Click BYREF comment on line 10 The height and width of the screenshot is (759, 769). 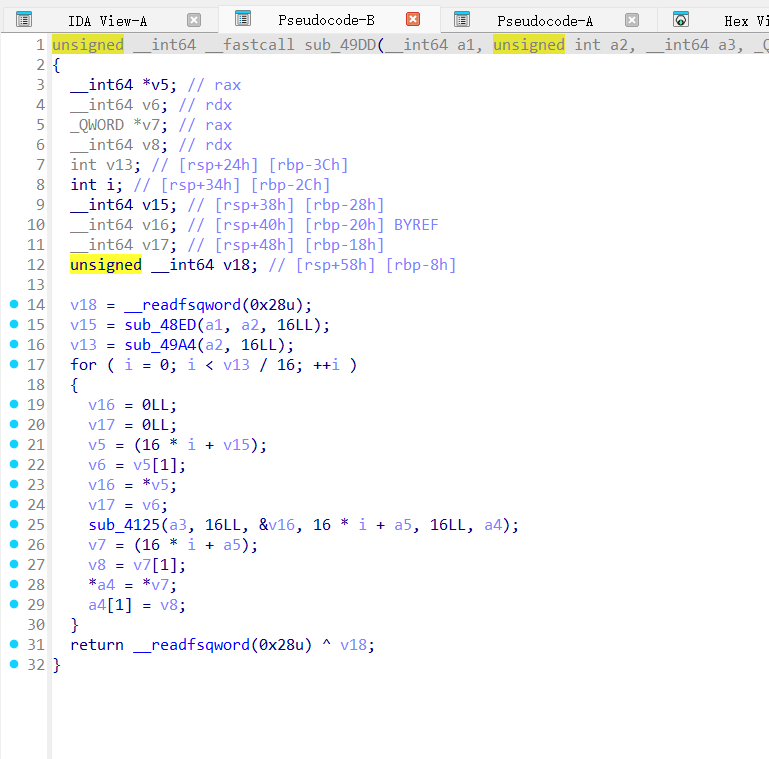(x=416, y=225)
